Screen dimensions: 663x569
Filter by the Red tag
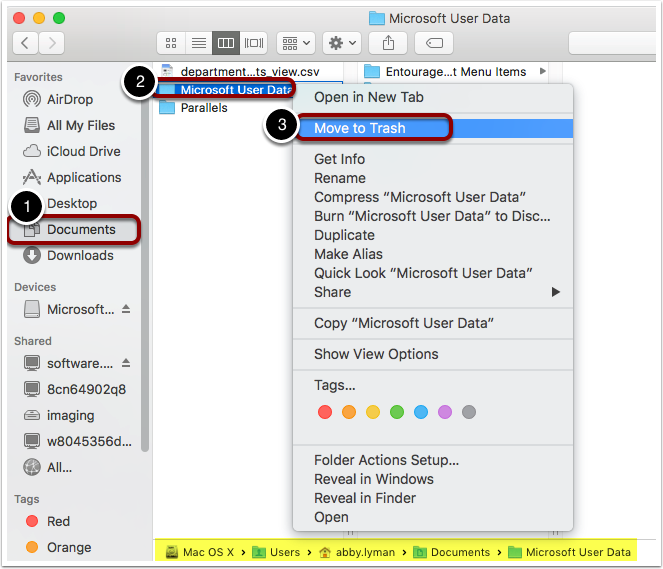coord(58,521)
